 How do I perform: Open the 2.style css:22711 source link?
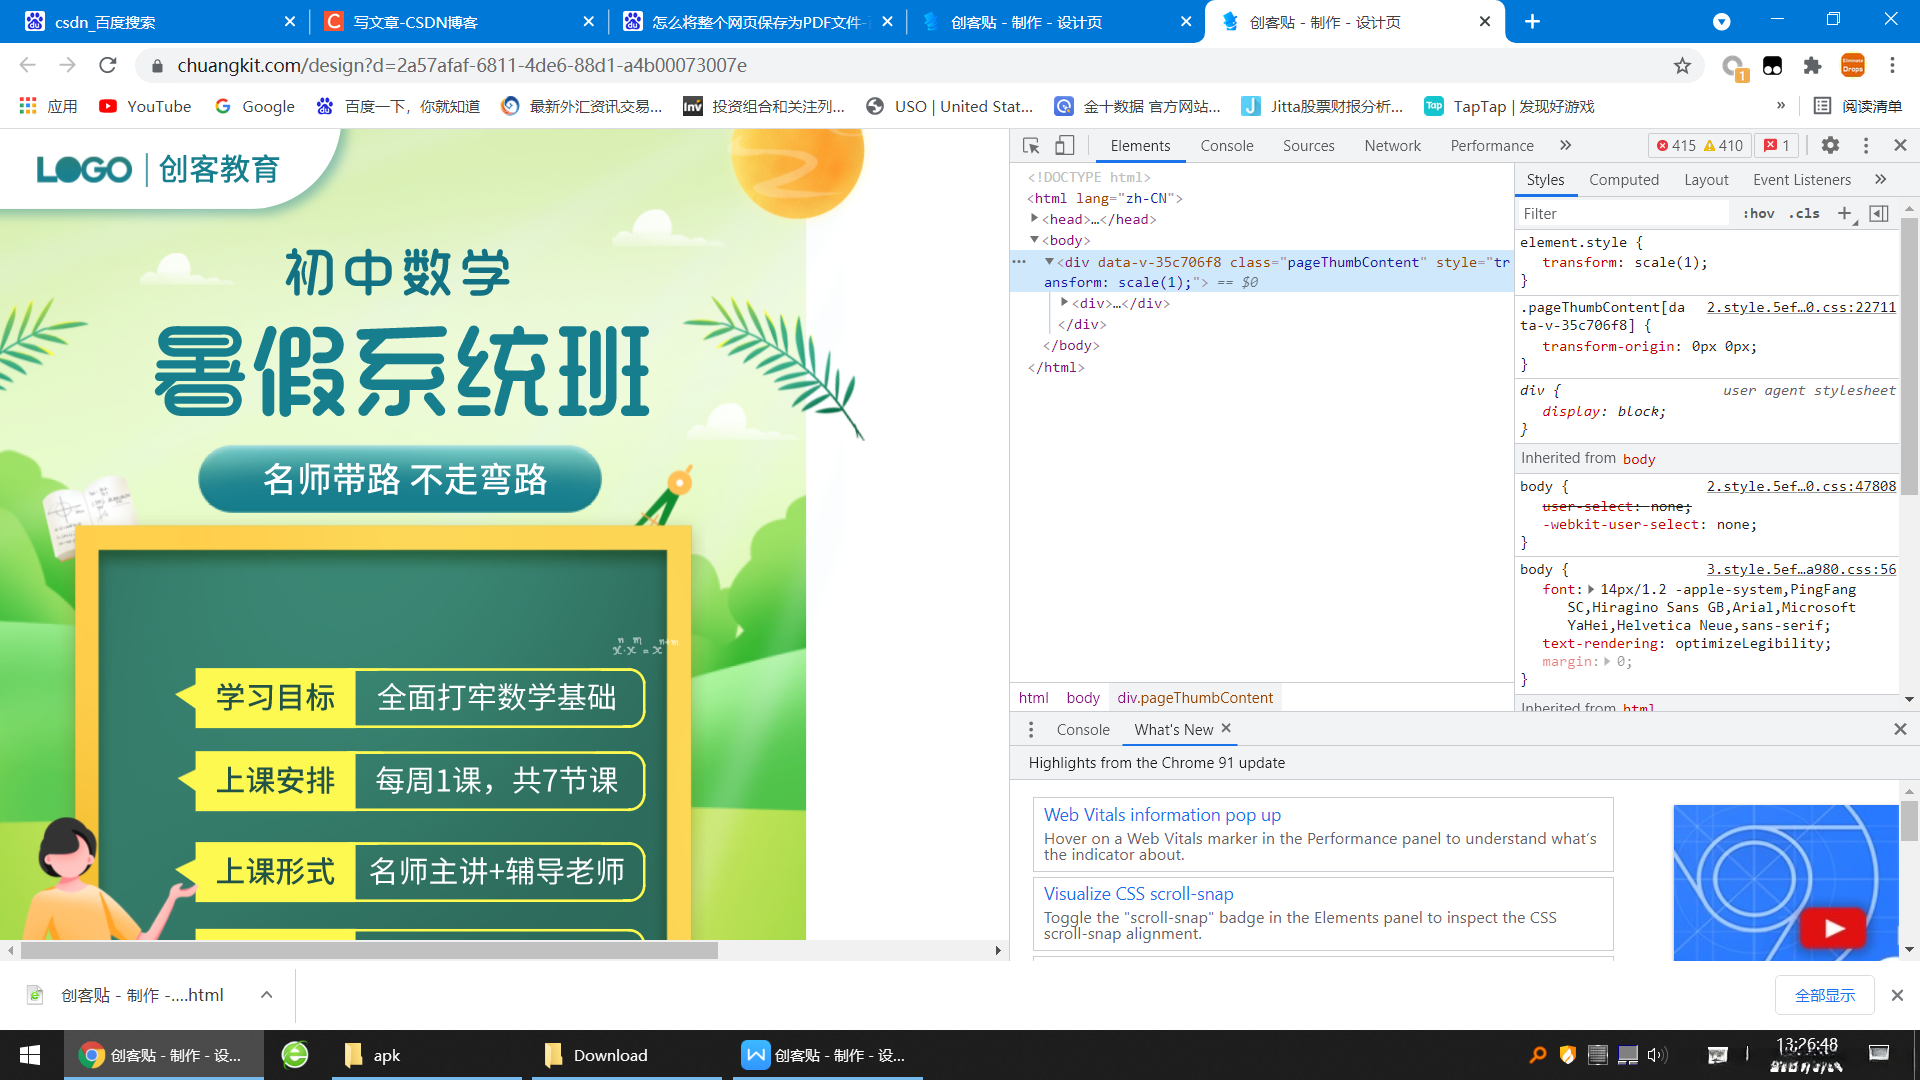(1800, 307)
